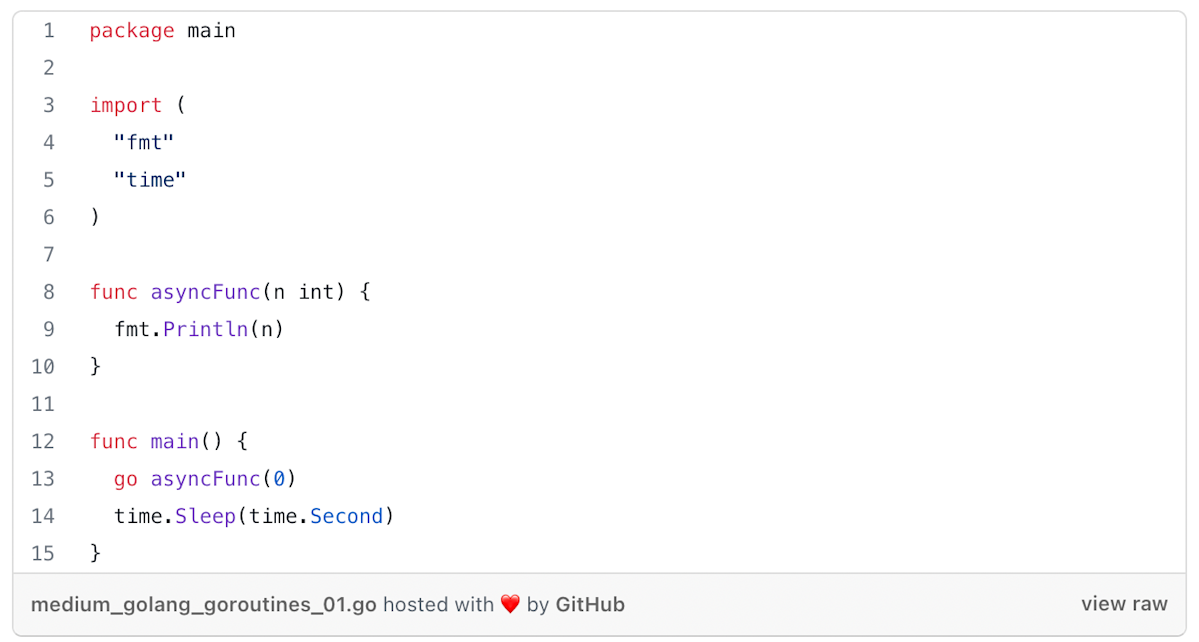Select line number 8 next to asyncFunc

tap(49, 292)
